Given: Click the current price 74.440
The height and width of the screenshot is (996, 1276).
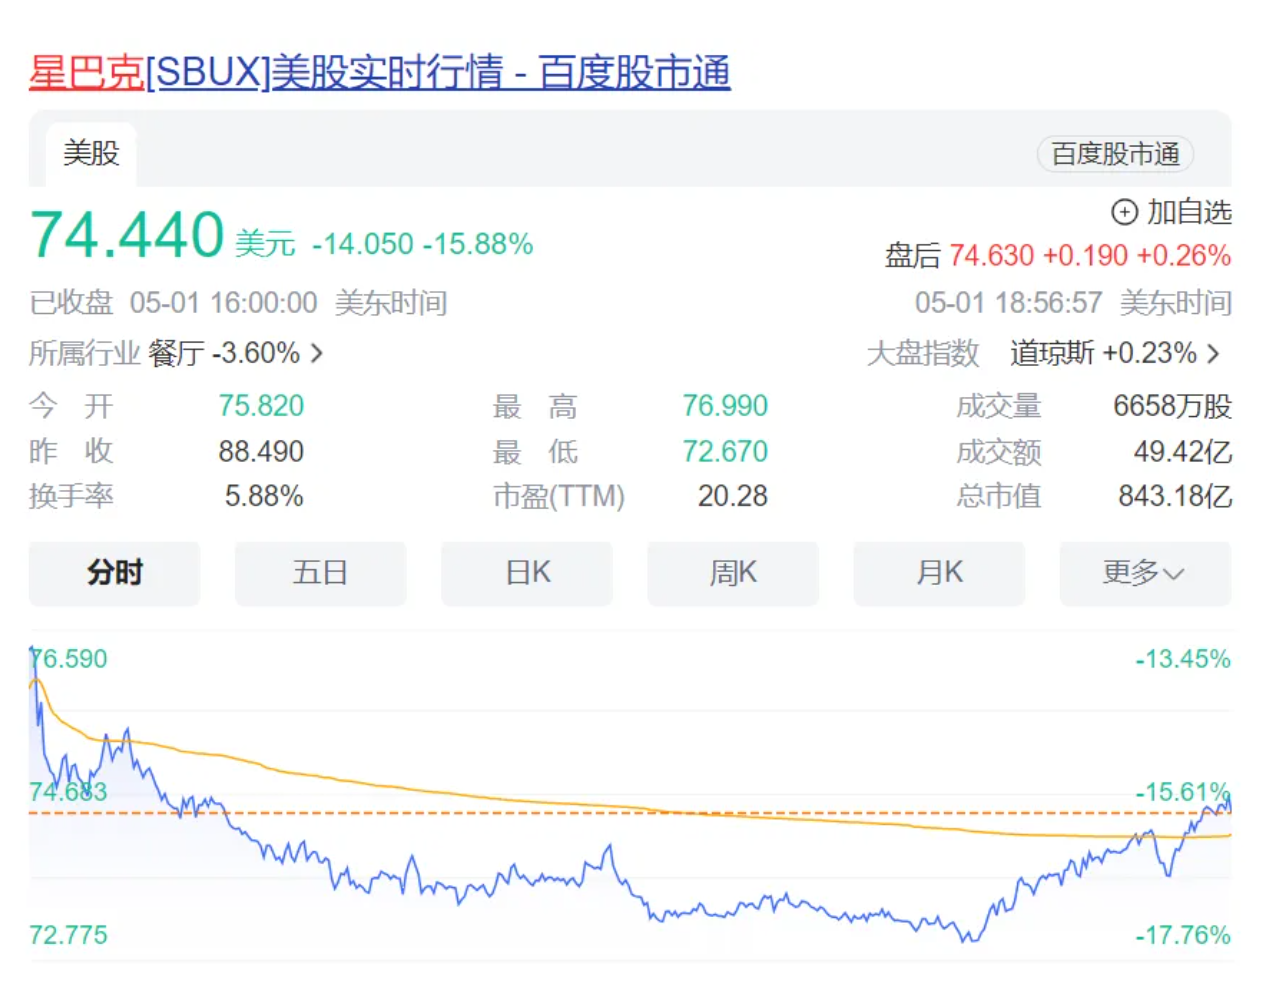Looking at the screenshot, I should tap(127, 236).
